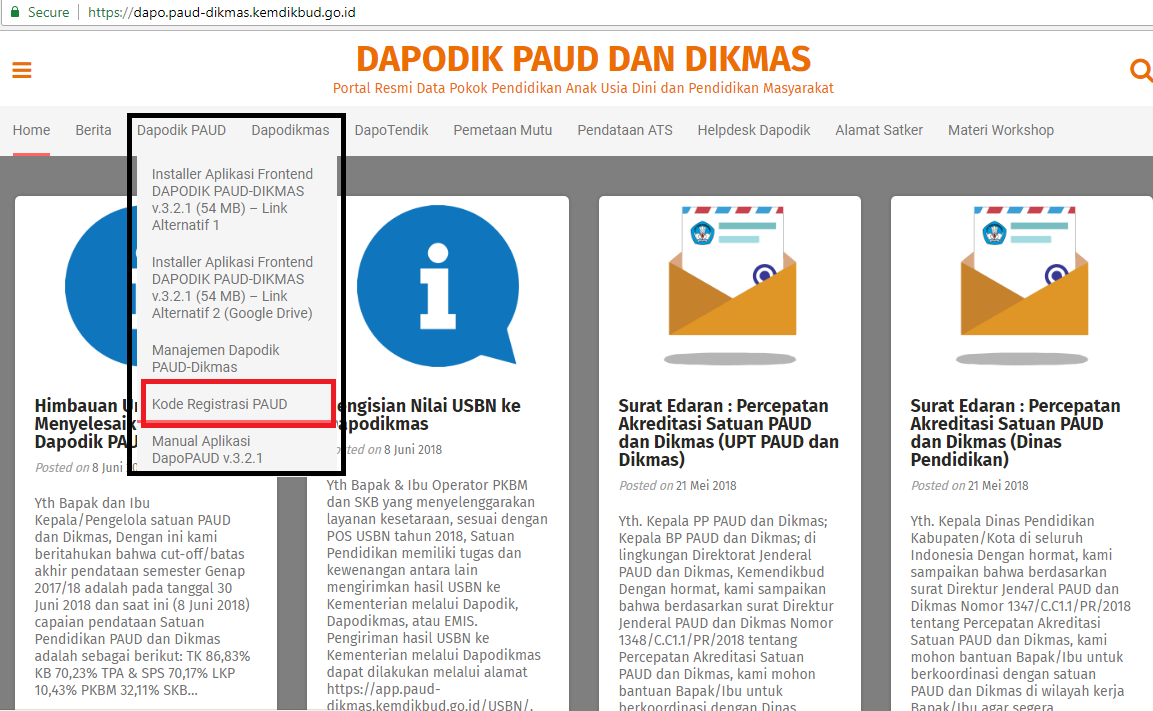Open the Berita menu item

point(93,130)
